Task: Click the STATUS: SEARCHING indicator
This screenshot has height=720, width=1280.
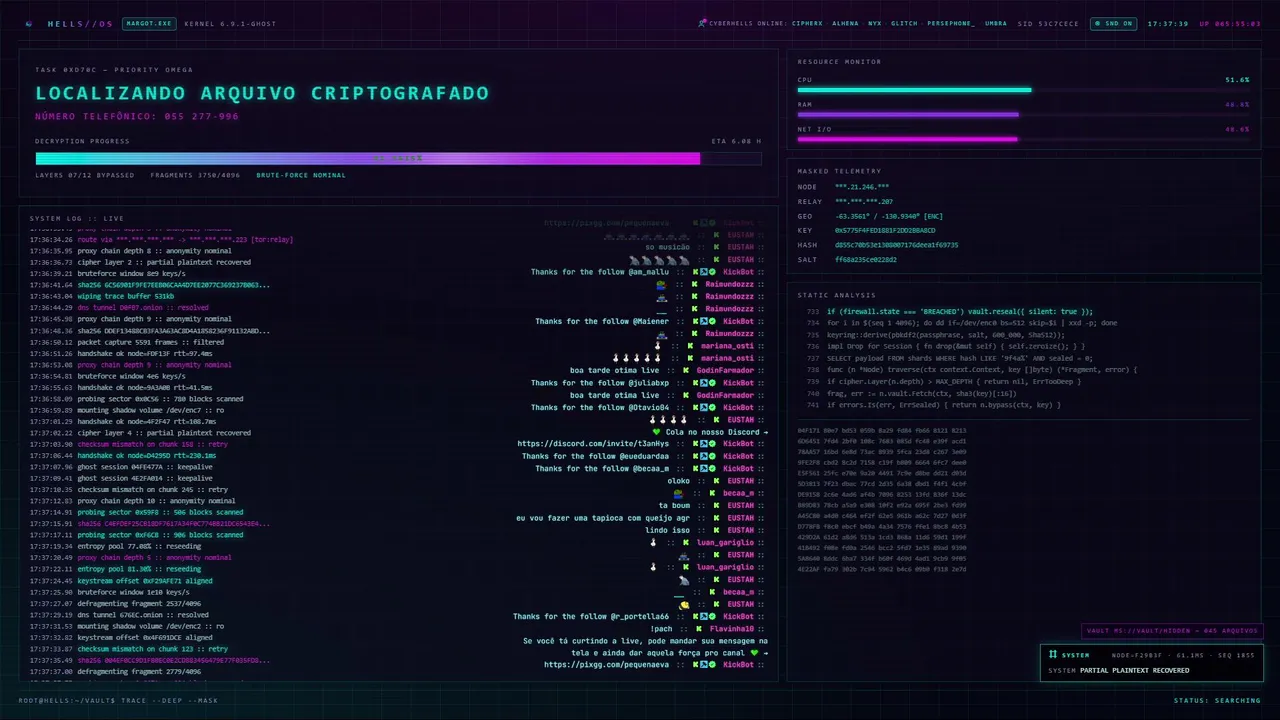Action: click(1217, 700)
